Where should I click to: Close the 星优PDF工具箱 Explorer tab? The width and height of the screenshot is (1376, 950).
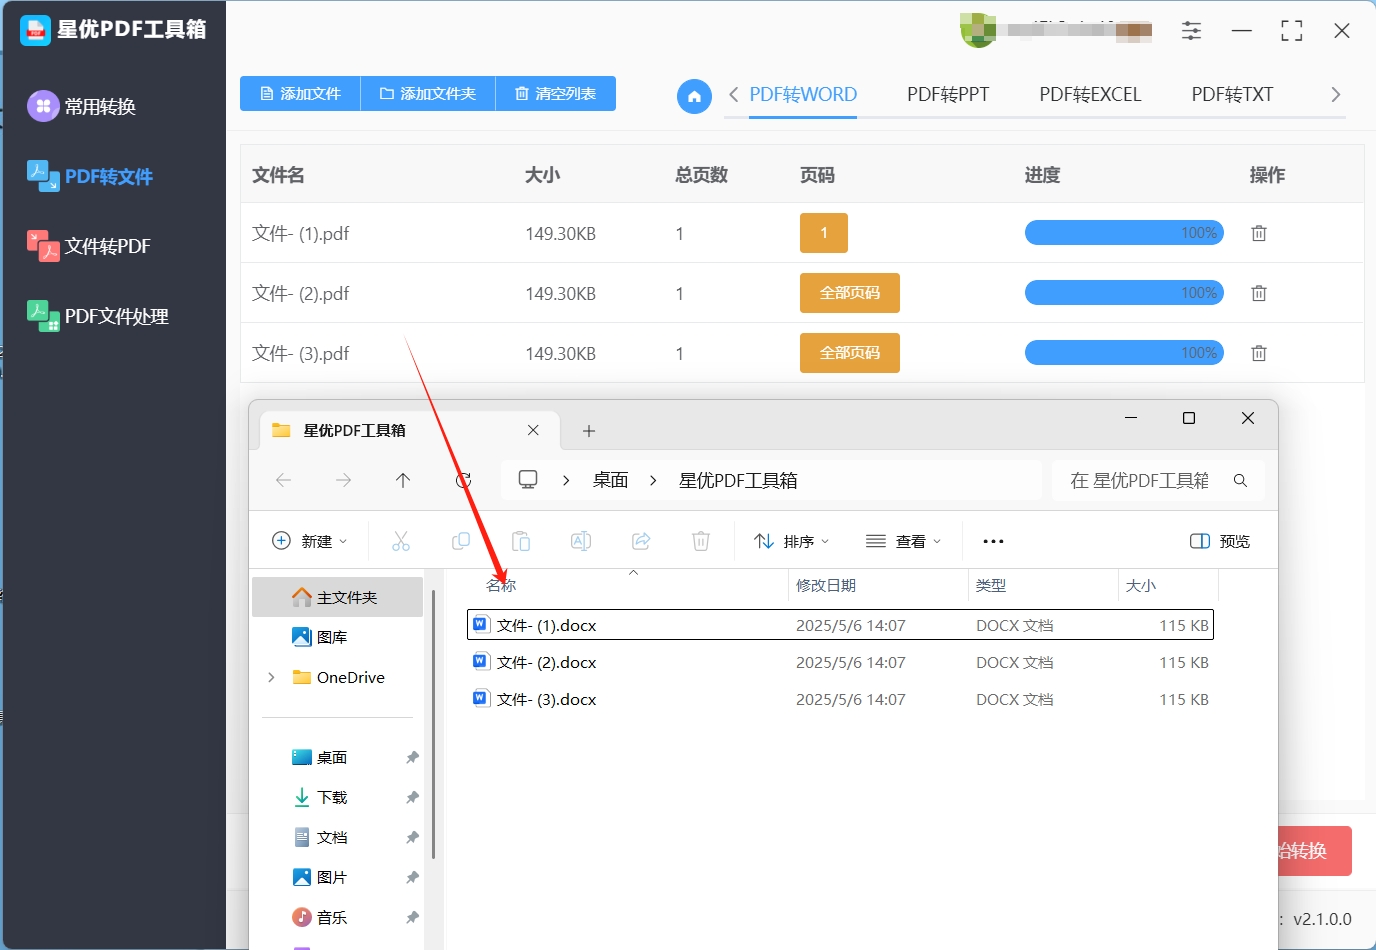(x=533, y=430)
